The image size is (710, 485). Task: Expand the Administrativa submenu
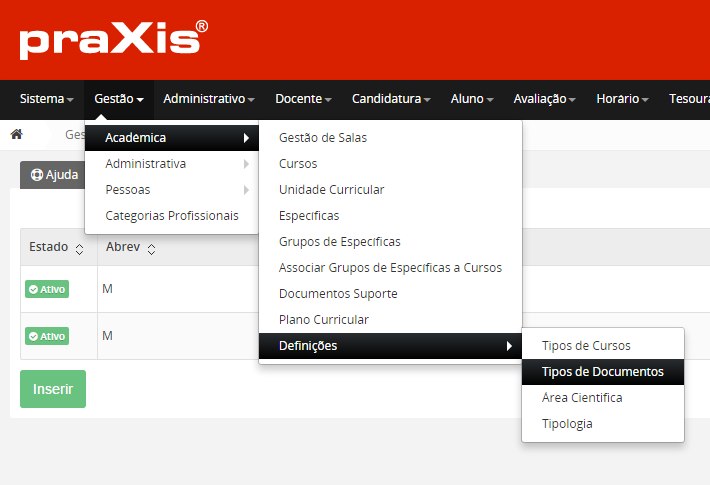pos(172,163)
